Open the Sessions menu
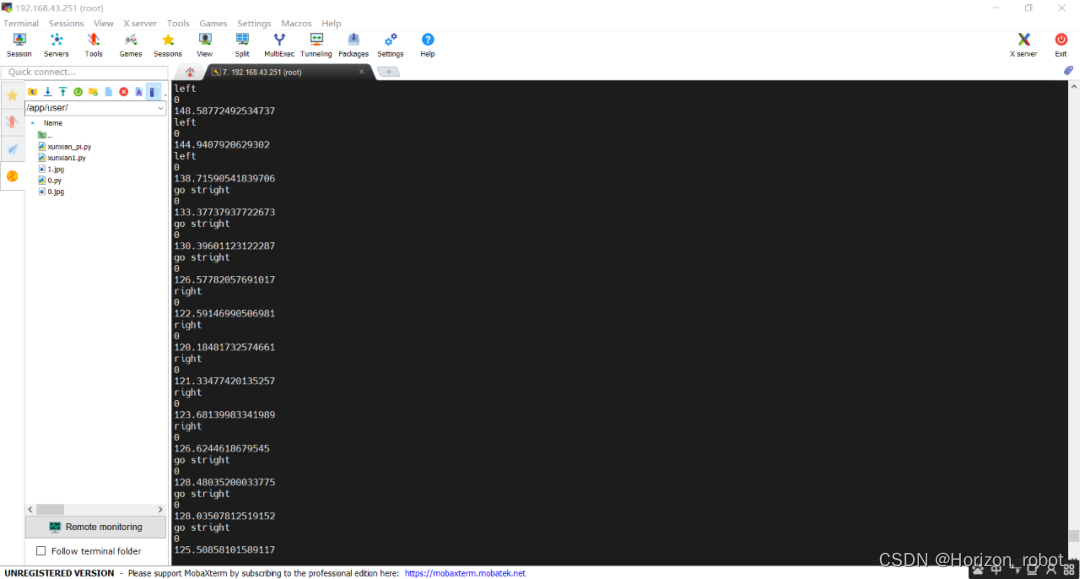The height and width of the screenshot is (579, 1080). click(66, 23)
